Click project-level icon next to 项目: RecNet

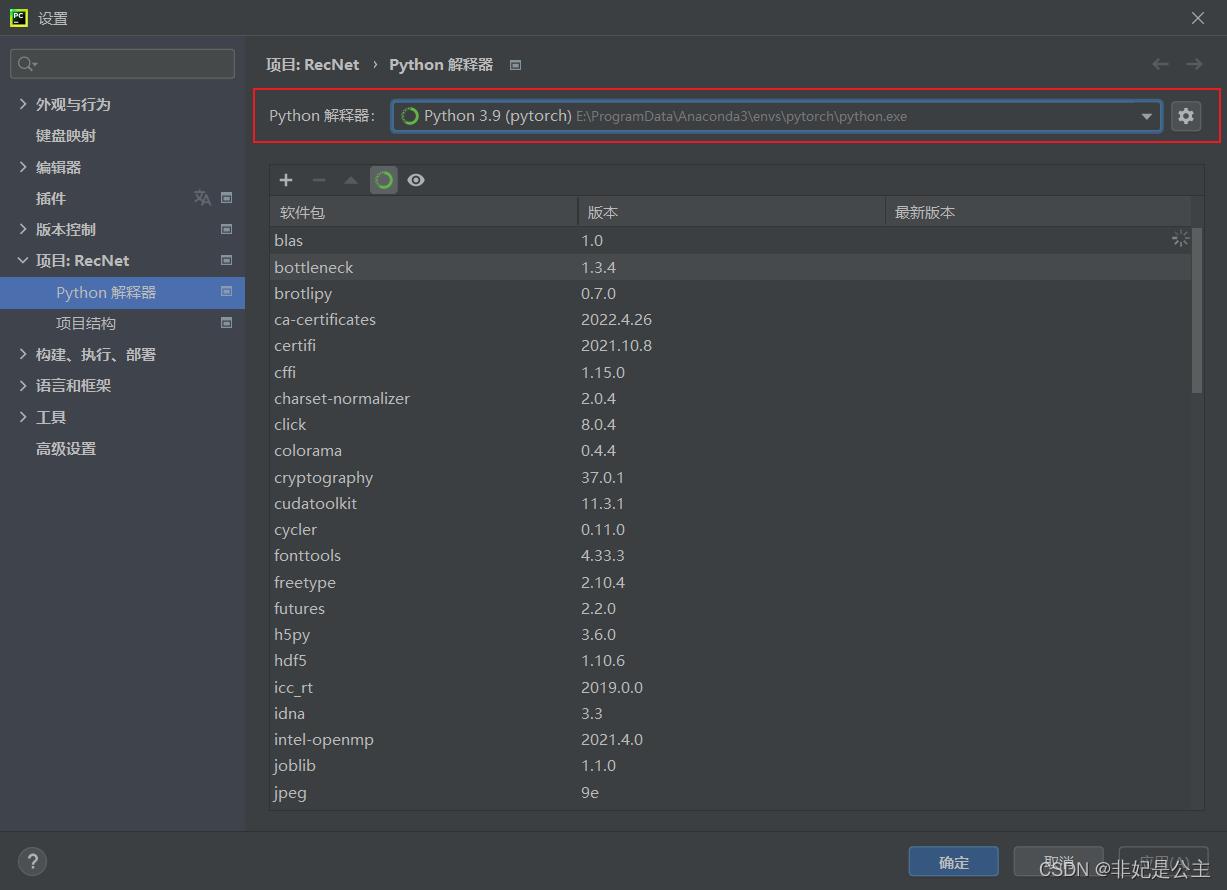pos(226,260)
